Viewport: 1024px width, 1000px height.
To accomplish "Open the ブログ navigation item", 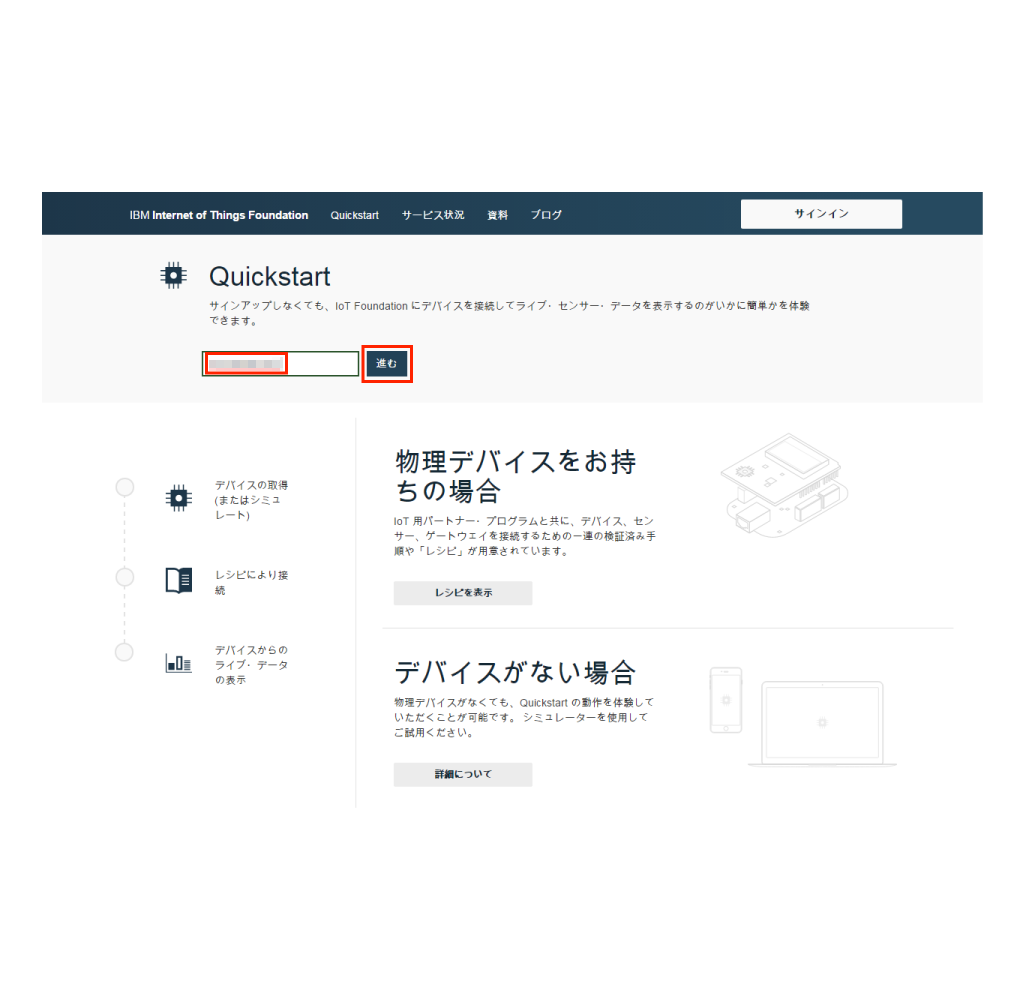I will tap(546, 215).
